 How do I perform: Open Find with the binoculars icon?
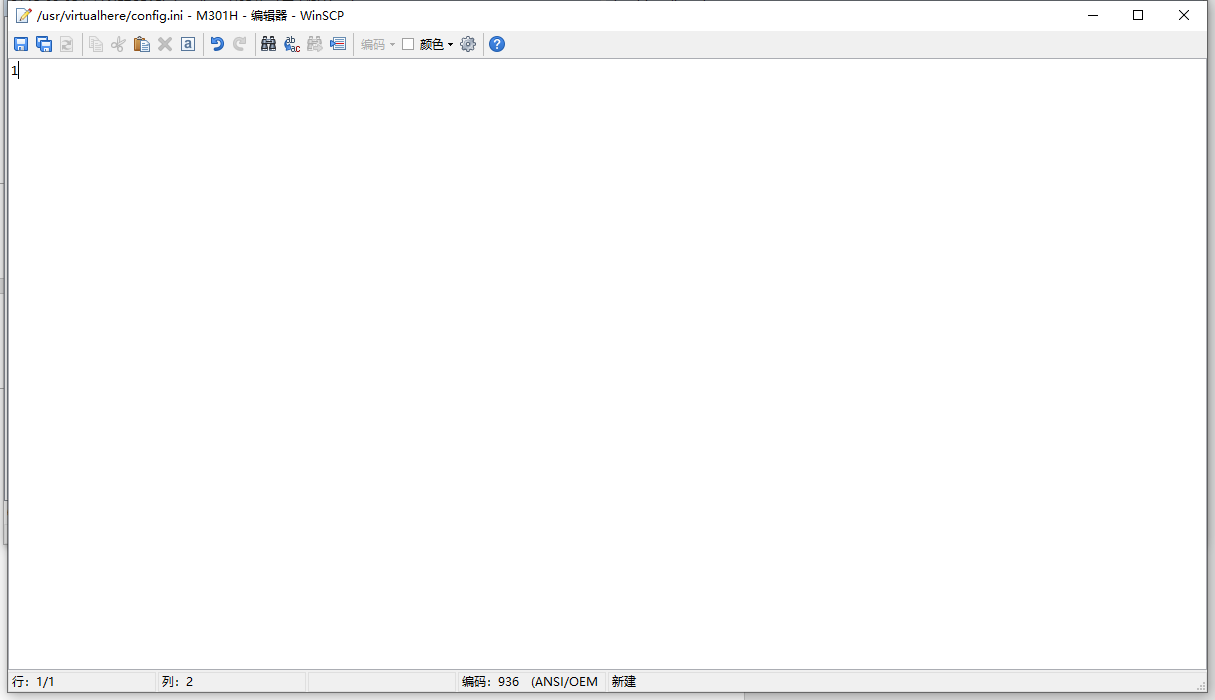click(268, 44)
